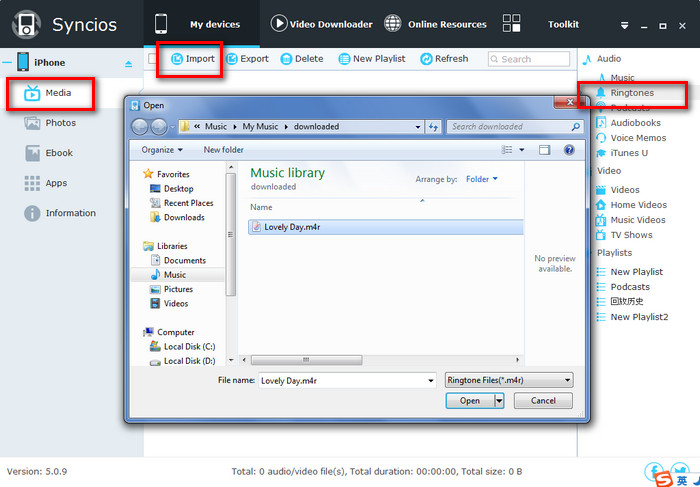700x487 pixels.
Task: Refresh the folder path in dialog
Action: click(x=433, y=127)
